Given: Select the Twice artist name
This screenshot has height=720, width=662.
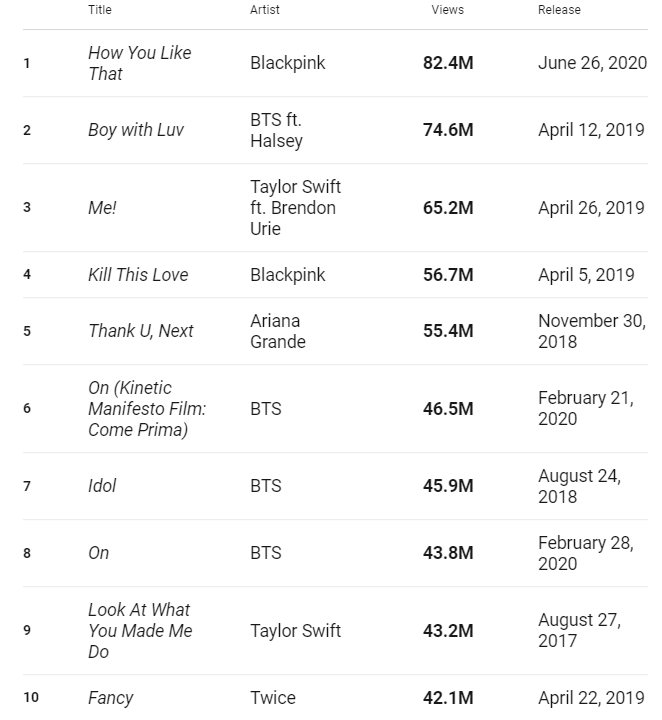Looking at the screenshot, I should click(273, 698).
